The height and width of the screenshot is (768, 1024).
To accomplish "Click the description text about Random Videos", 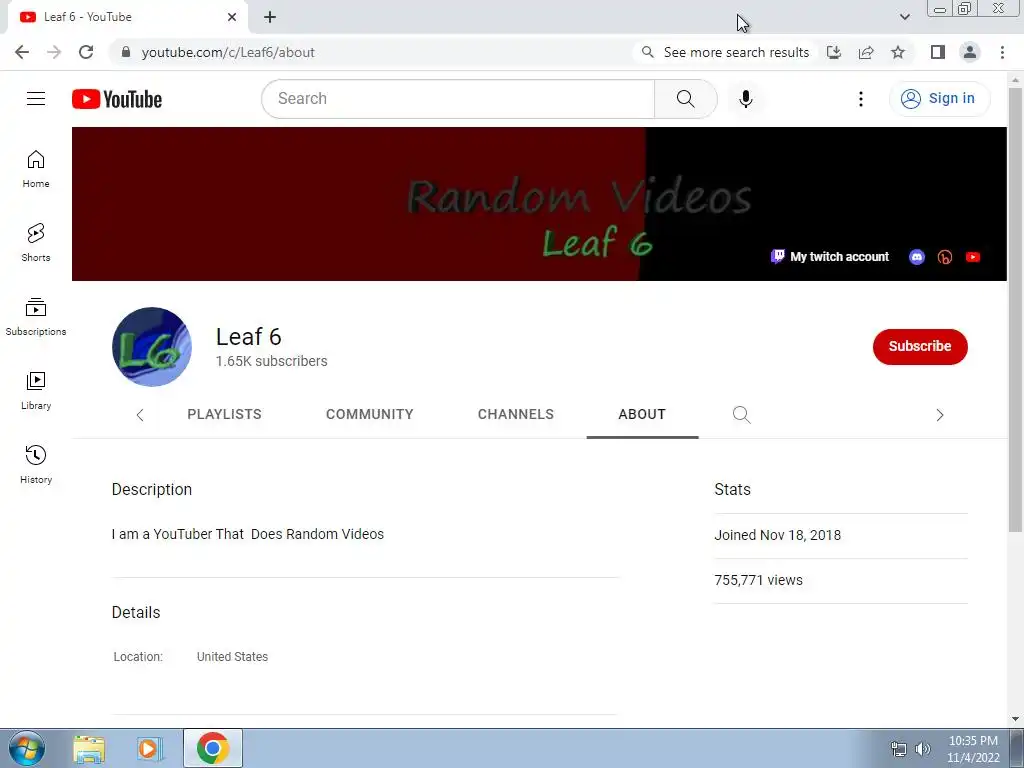I will pyautogui.click(x=248, y=534).
